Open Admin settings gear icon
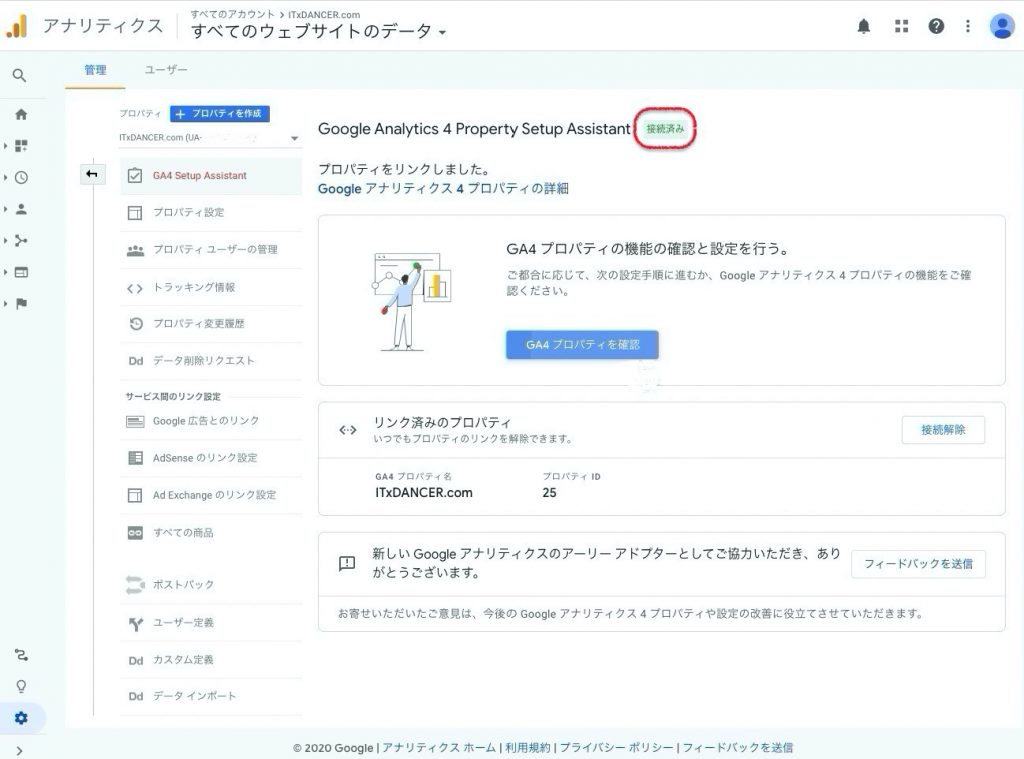The height and width of the screenshot is (759, 1024). click(x=21, y=718)
